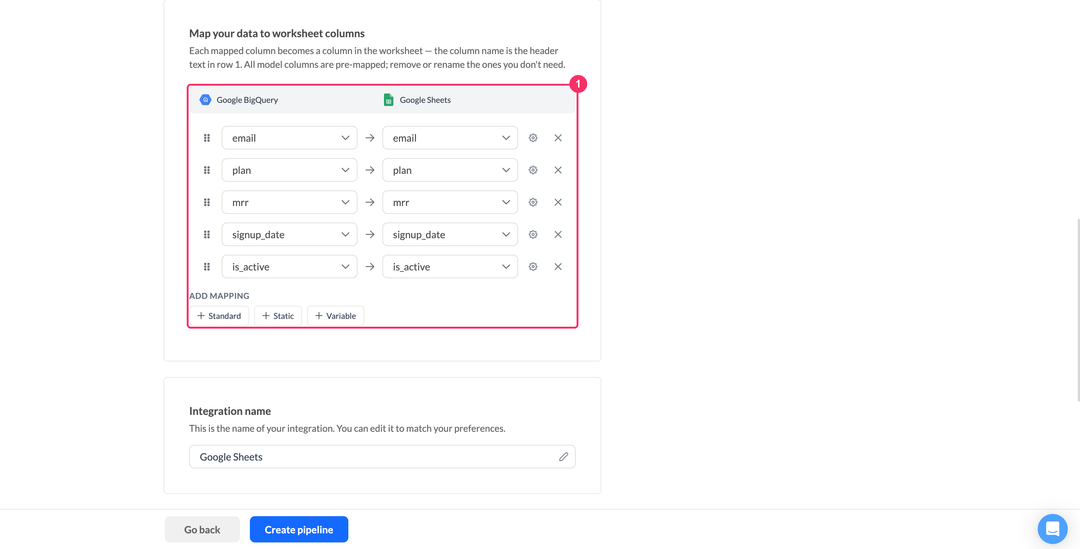
Task: Click the 'Integration name' heading
Action: [230, 411]
